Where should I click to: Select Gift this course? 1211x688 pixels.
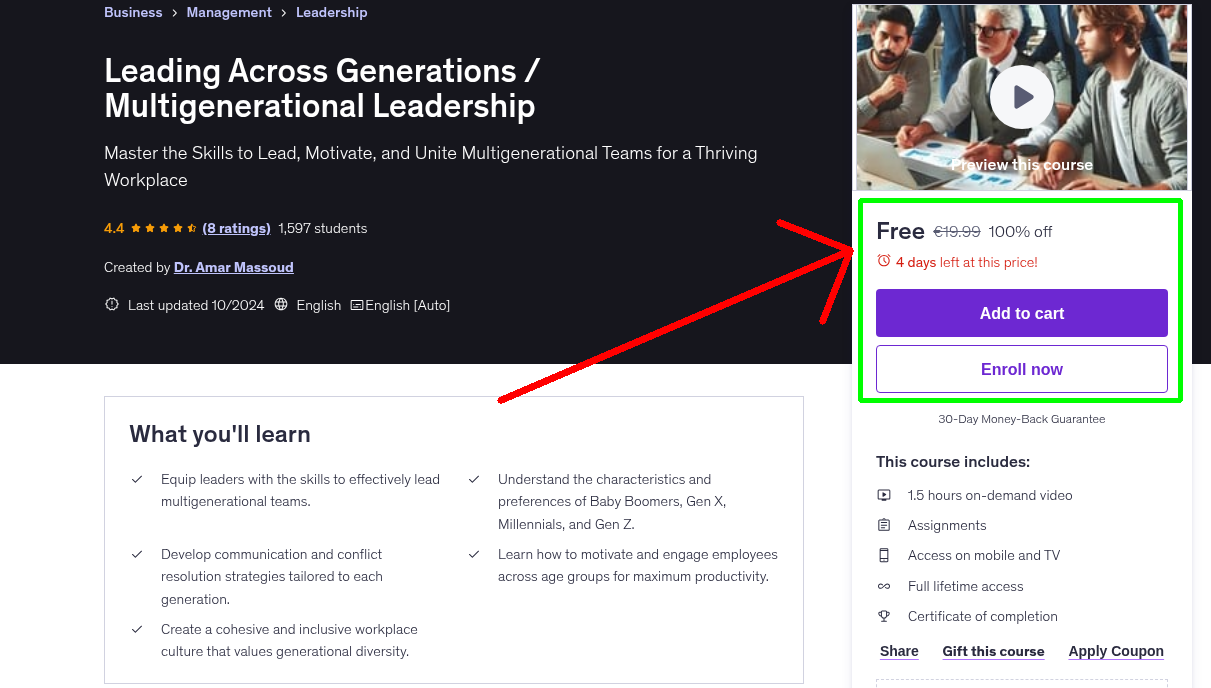[x=993, y=651]
